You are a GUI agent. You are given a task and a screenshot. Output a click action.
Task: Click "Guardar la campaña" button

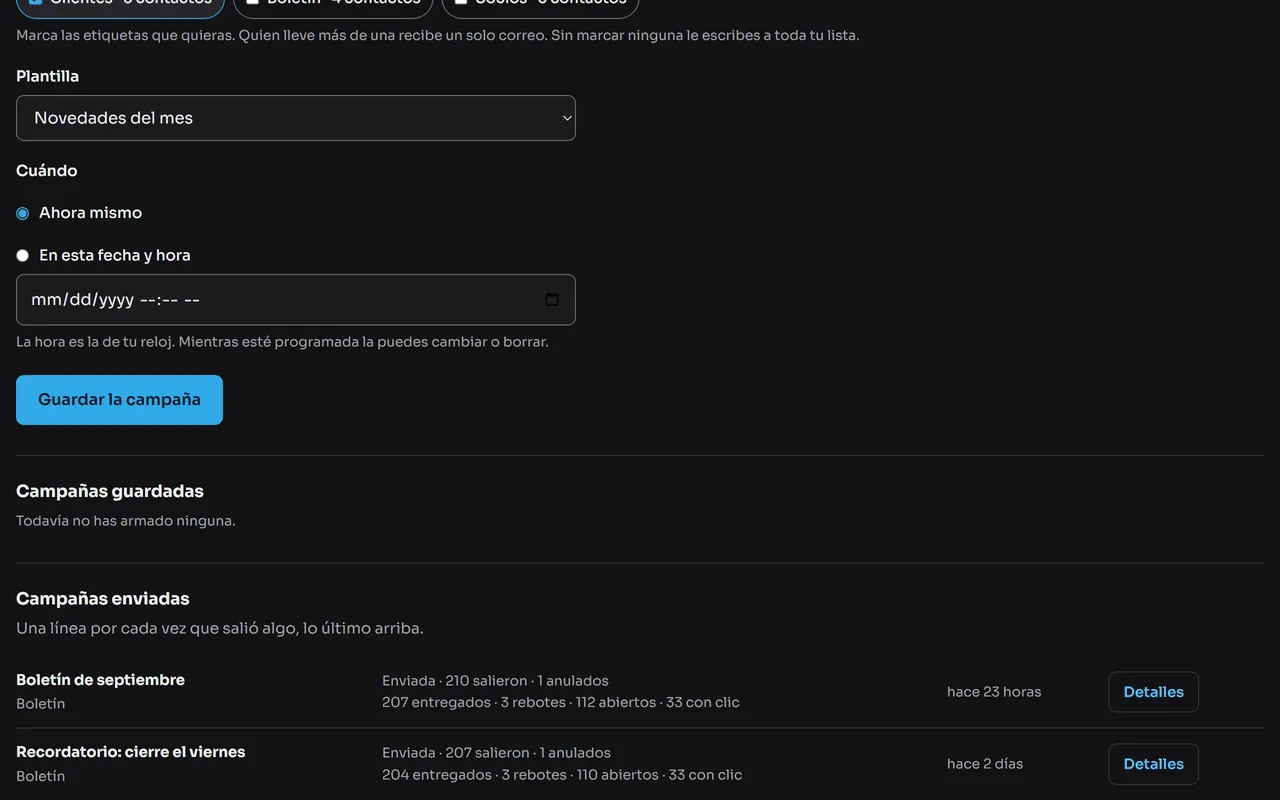click(119, 400)
